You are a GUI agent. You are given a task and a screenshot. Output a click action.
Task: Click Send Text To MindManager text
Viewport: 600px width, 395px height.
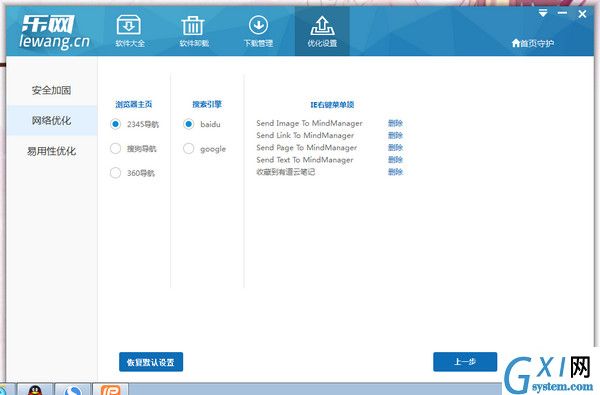(x=305, y=160)
